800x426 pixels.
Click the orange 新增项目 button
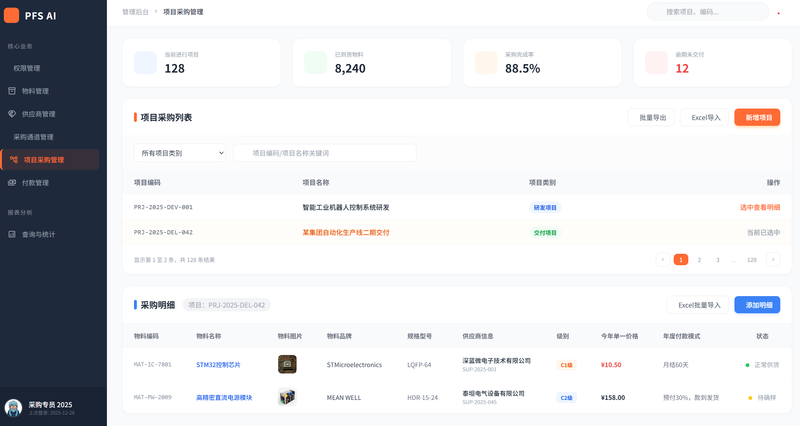click(757, 117)
